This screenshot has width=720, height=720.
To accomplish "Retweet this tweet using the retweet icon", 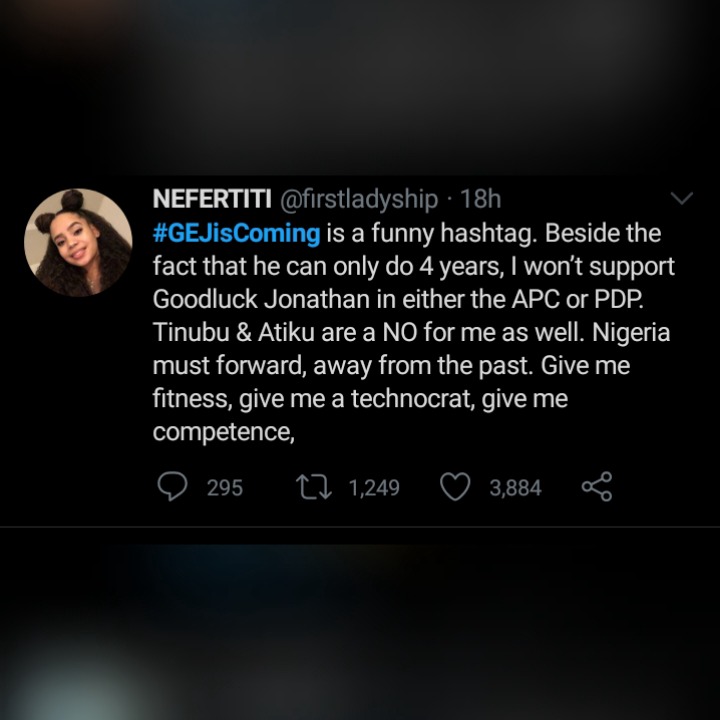I will (315, 487).
